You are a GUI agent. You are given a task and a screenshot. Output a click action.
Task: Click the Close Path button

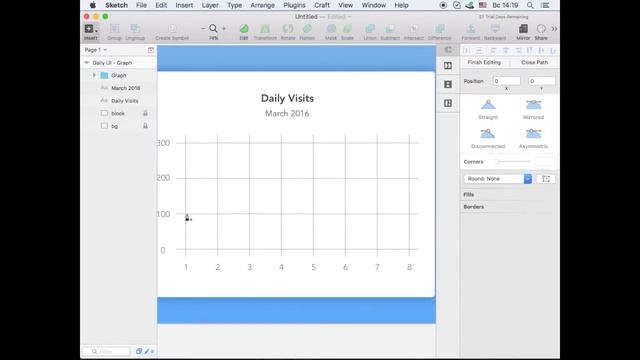(534, 62)
